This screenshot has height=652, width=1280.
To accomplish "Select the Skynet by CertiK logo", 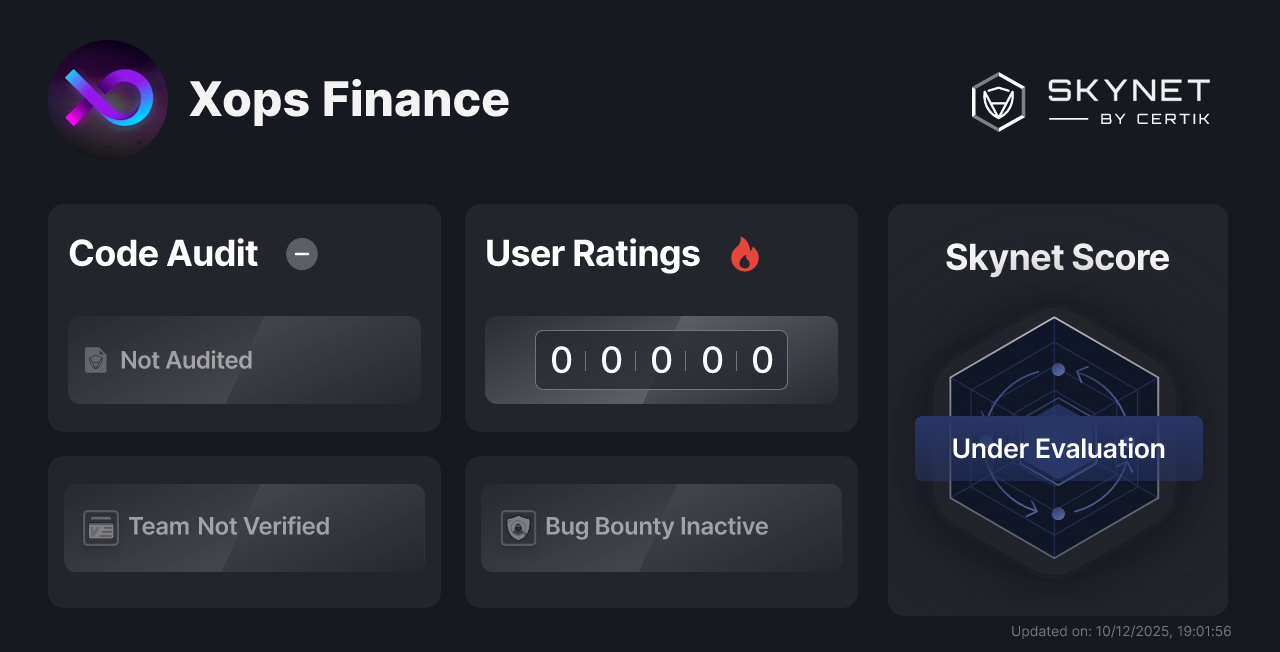I will coord(1090,101).
